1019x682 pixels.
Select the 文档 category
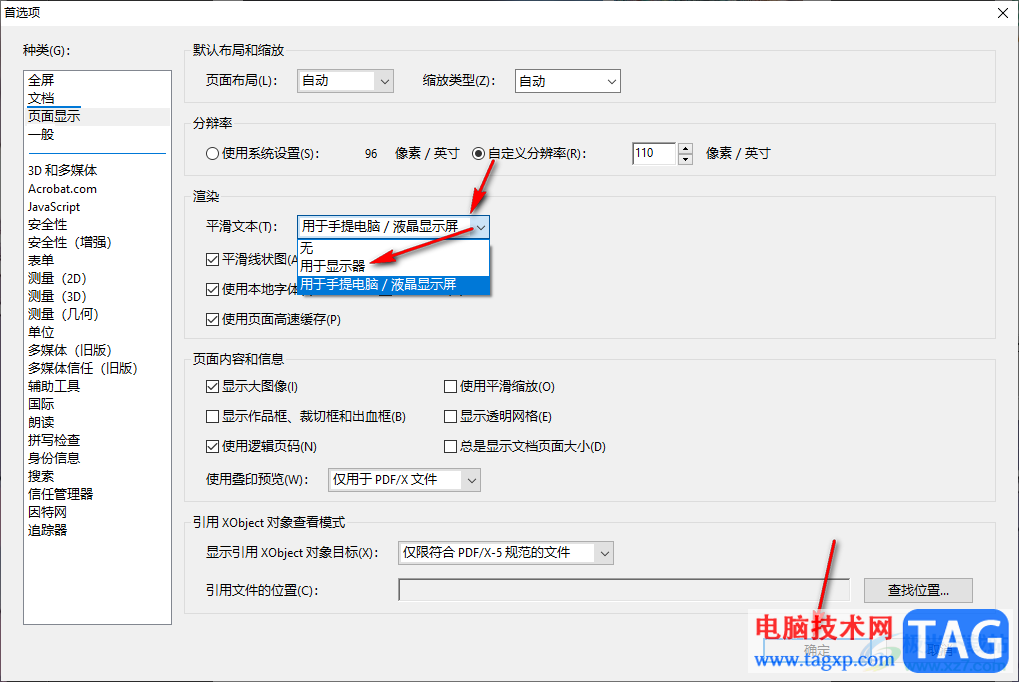click(41, 98)
